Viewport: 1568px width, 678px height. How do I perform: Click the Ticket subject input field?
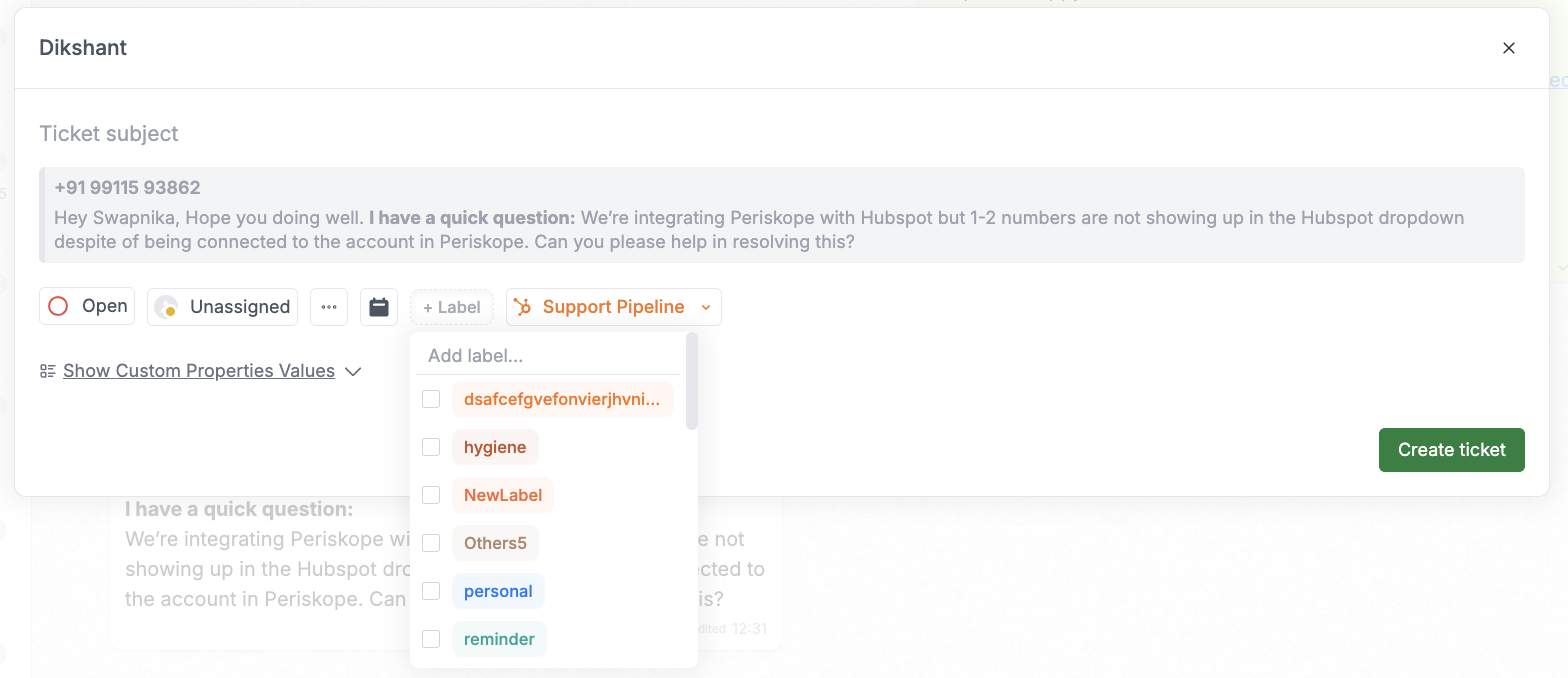(782, 133)
